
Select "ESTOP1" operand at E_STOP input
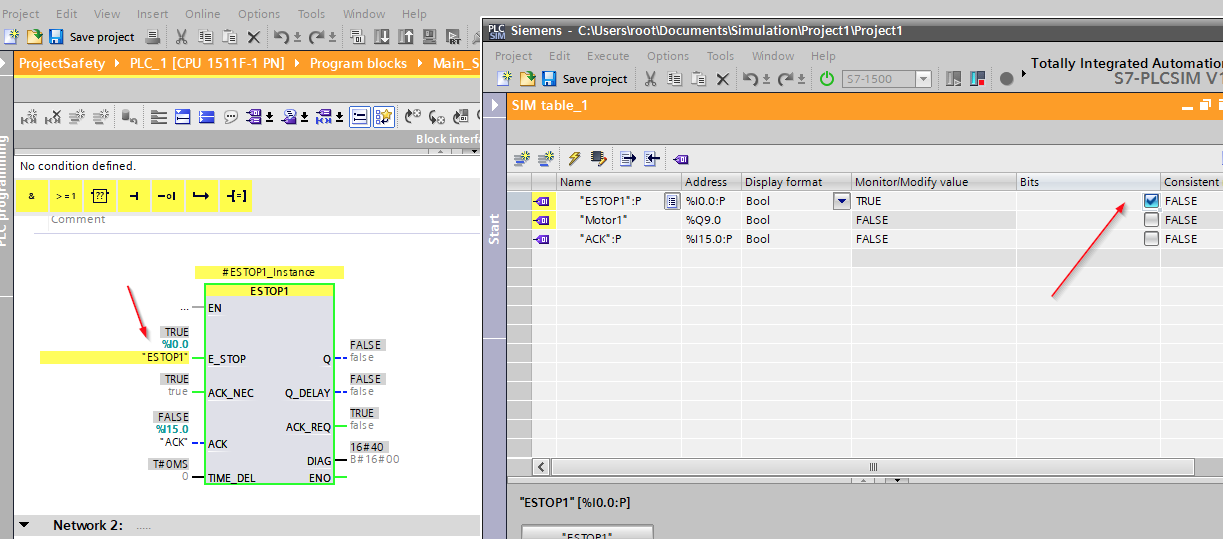166,357
